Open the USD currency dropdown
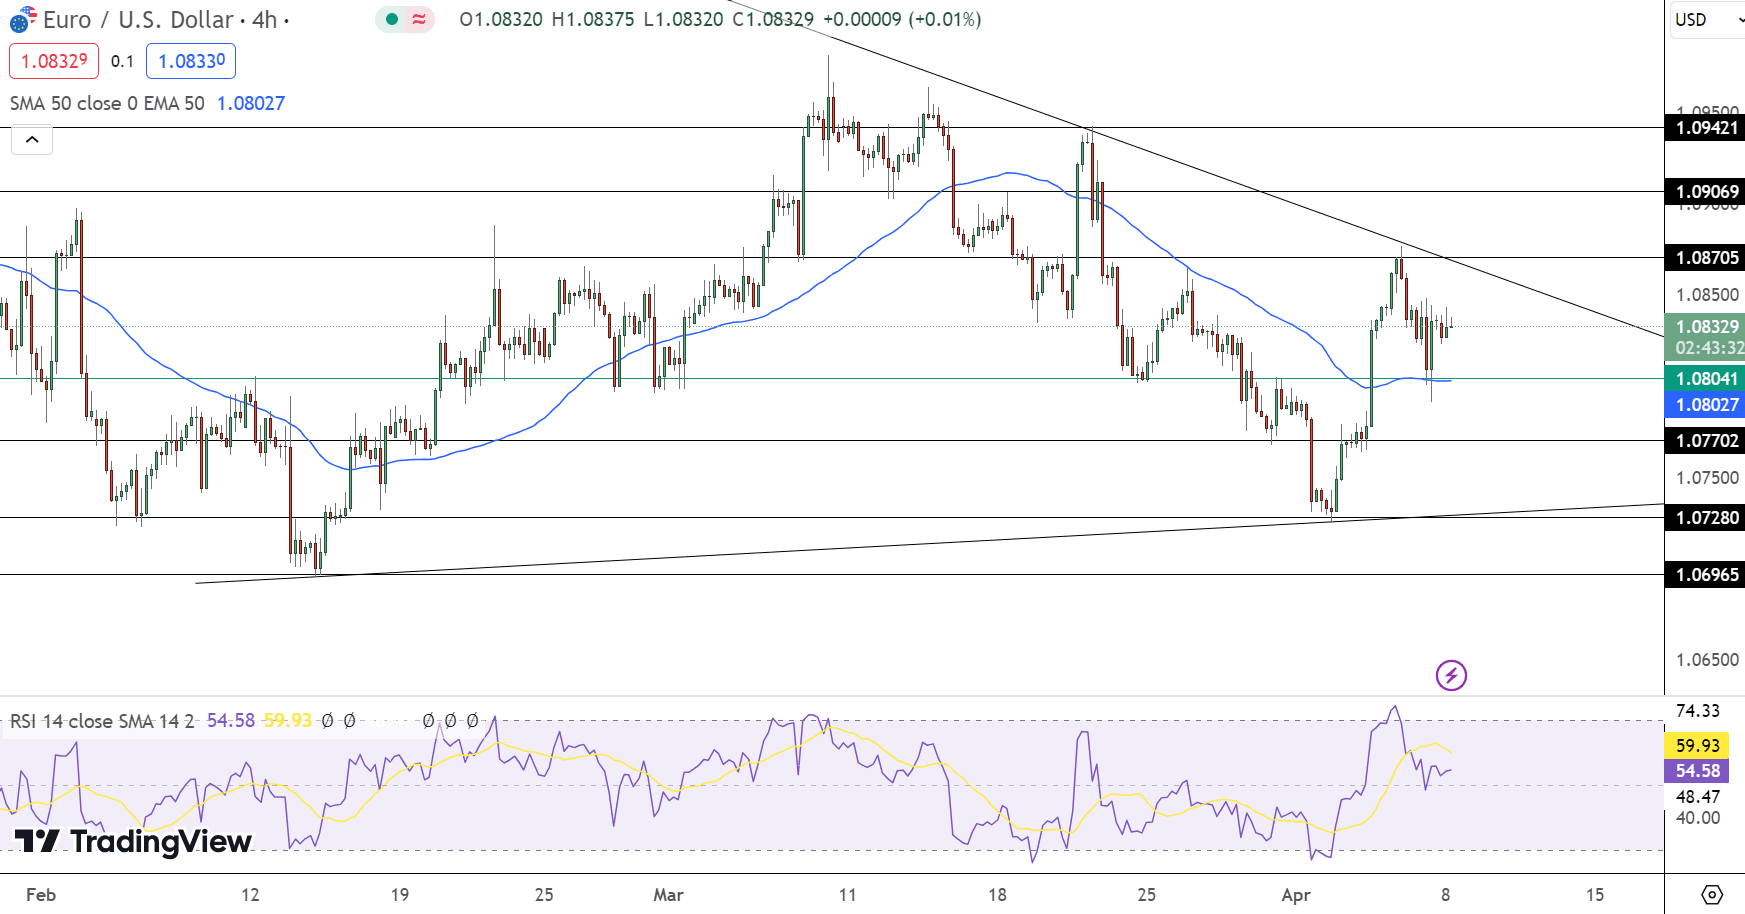Screen dimensions: 1745x914 pos(1707,19)
